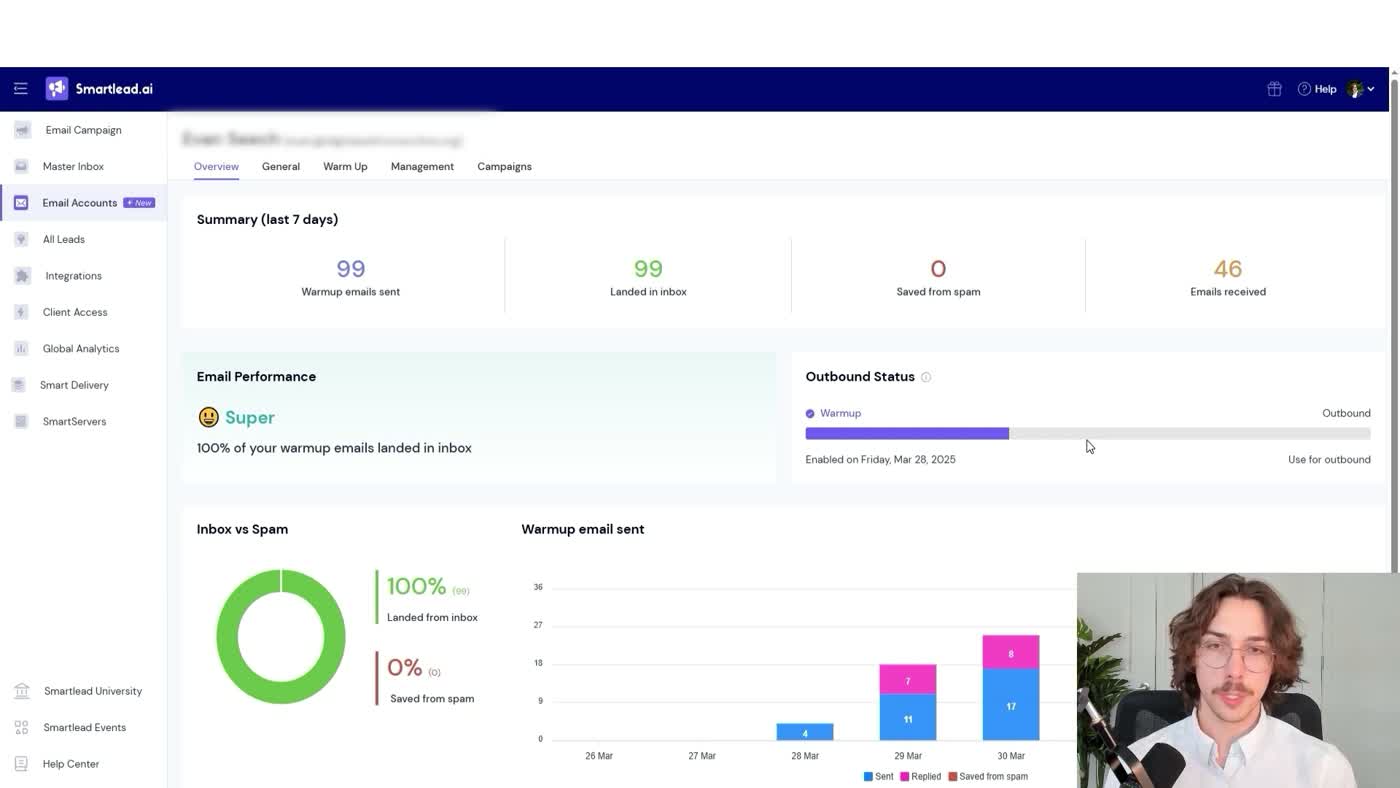The height and width of the screenshot is (788, 1400).
Task: Open the gift rewards icon
Action: click(1274, 89)
